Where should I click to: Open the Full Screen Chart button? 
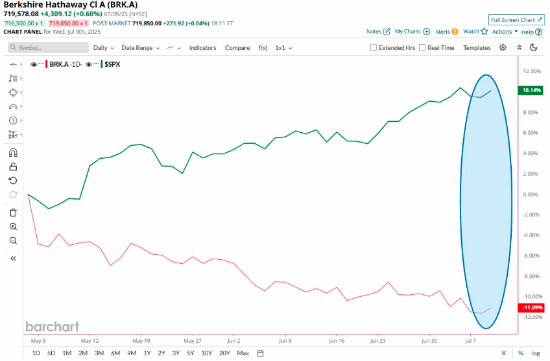(516, 20)
